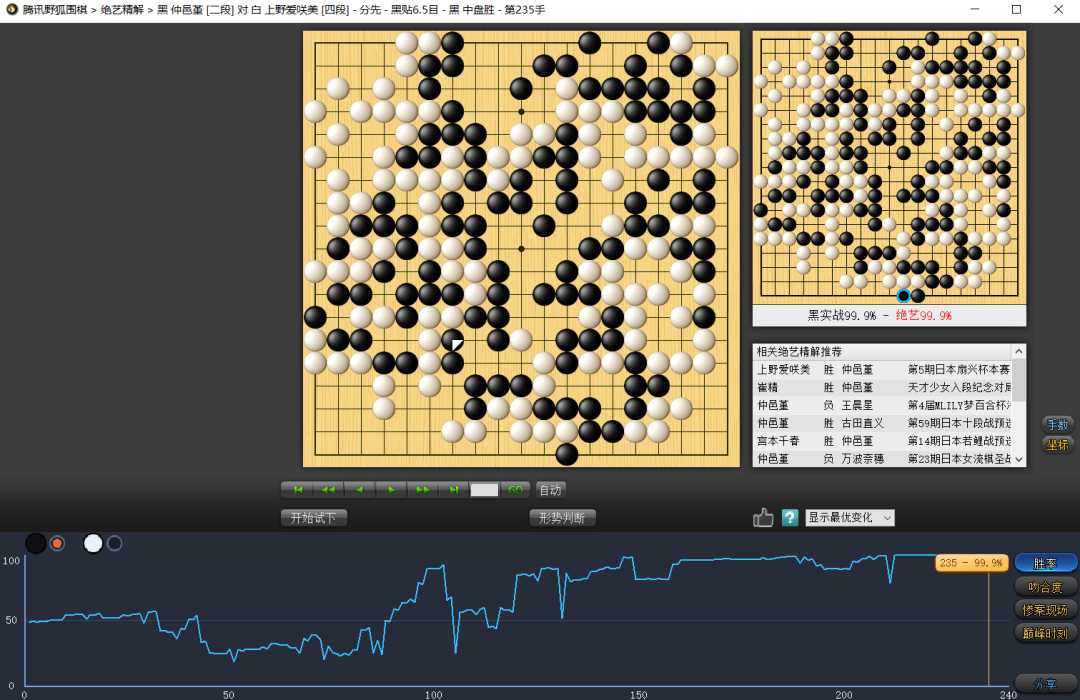Click the thumbs-up like icon

(763, 517)
